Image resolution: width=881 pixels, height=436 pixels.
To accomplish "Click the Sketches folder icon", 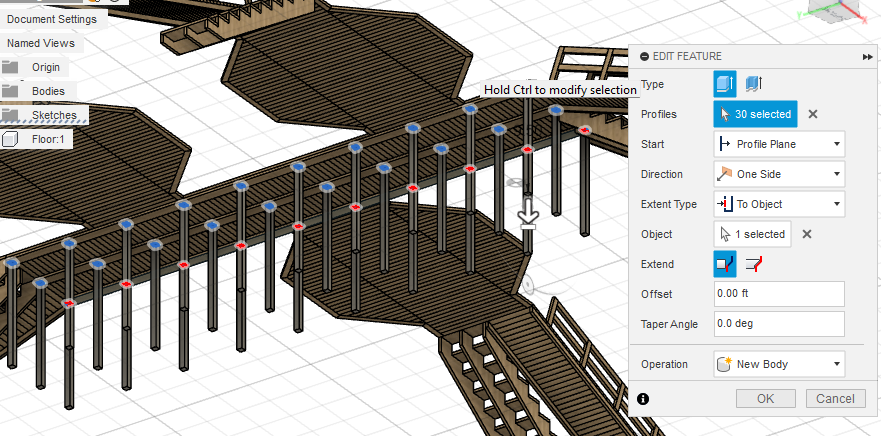I will [10, 115].
